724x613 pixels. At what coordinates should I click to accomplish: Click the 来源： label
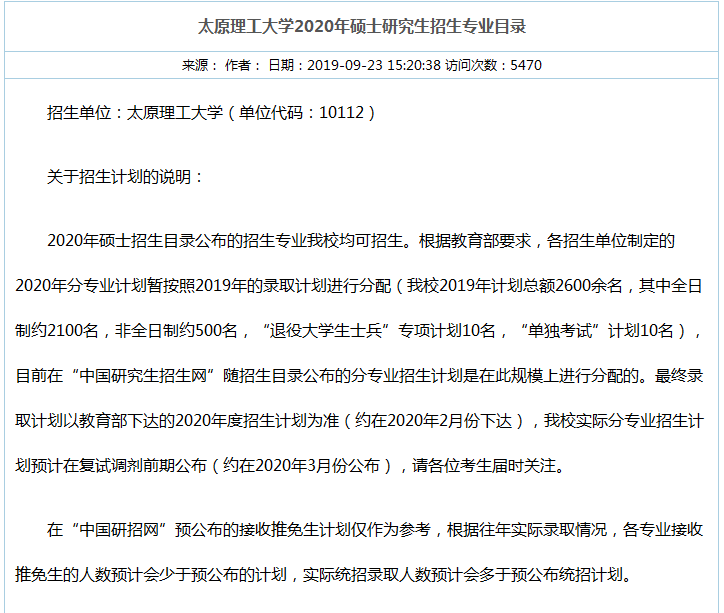point(199,65)
